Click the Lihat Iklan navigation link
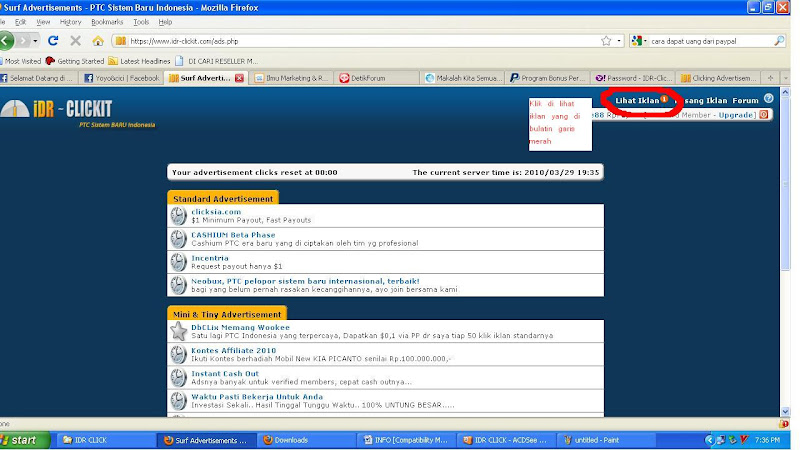 tap(637, 101)
